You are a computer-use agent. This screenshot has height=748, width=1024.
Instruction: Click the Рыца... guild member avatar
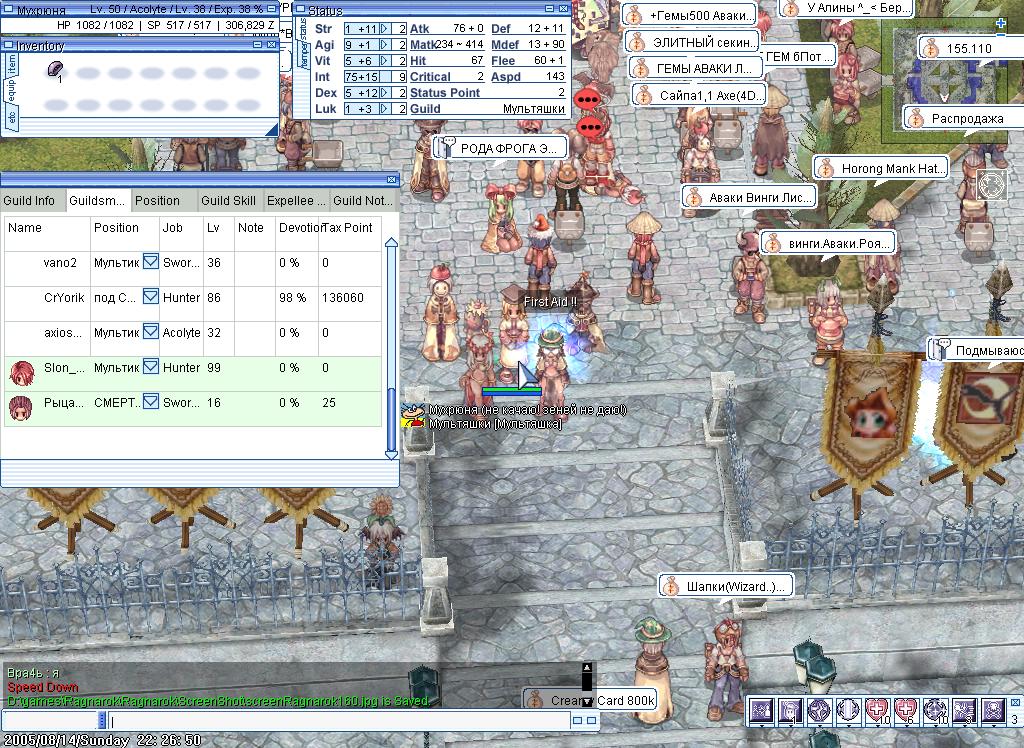click(x=21, y=408)
